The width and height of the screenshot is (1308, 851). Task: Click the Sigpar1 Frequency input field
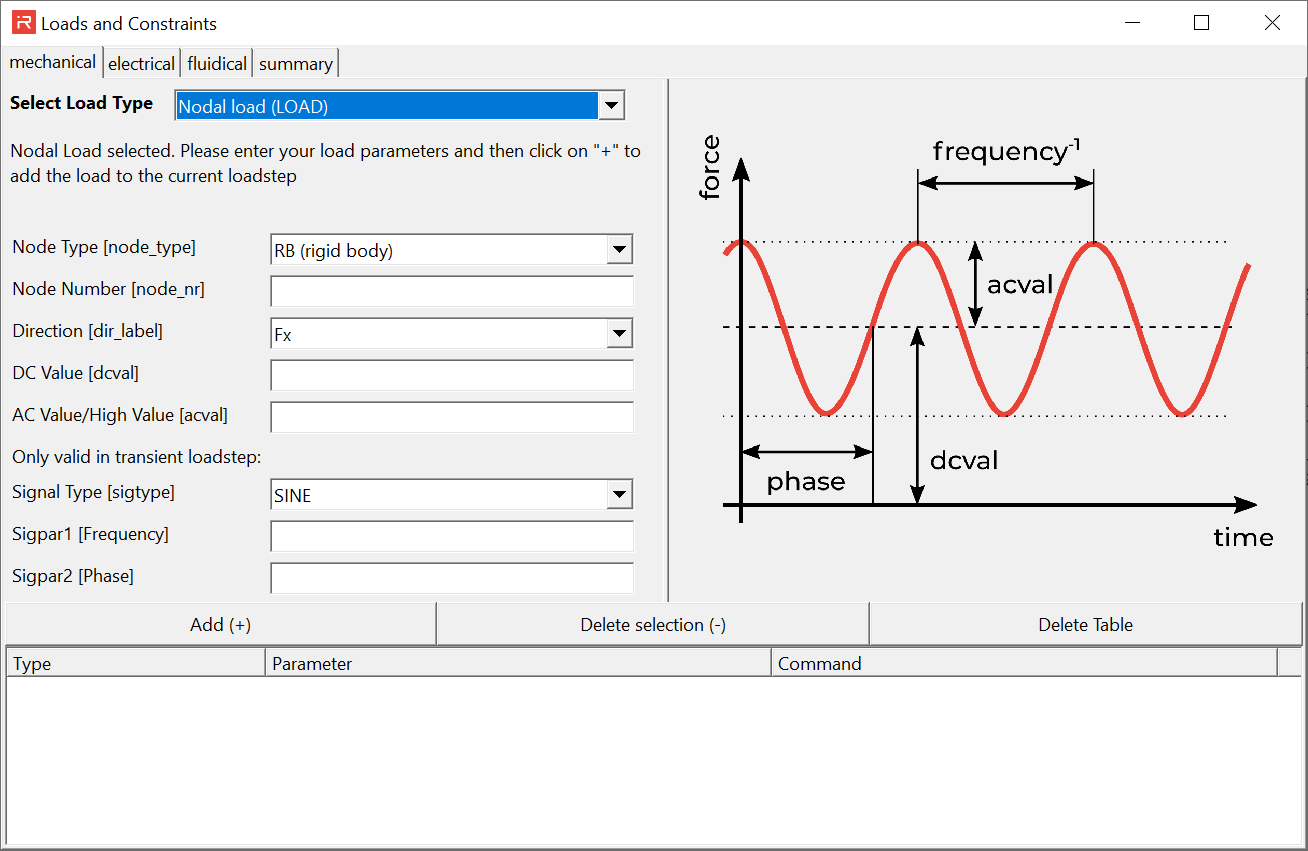451,536
